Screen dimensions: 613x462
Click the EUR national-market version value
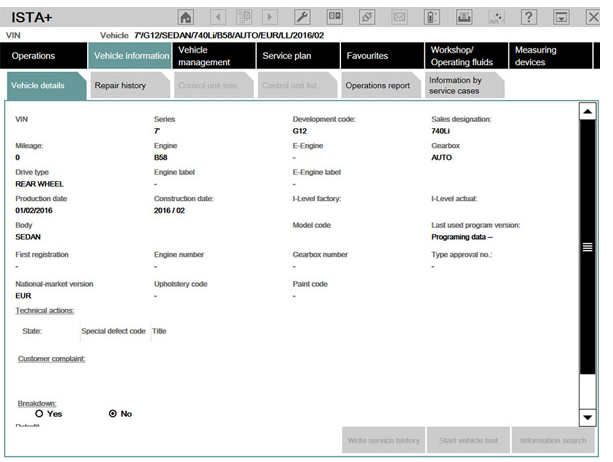pyautogui.click(x=23, y=296)
